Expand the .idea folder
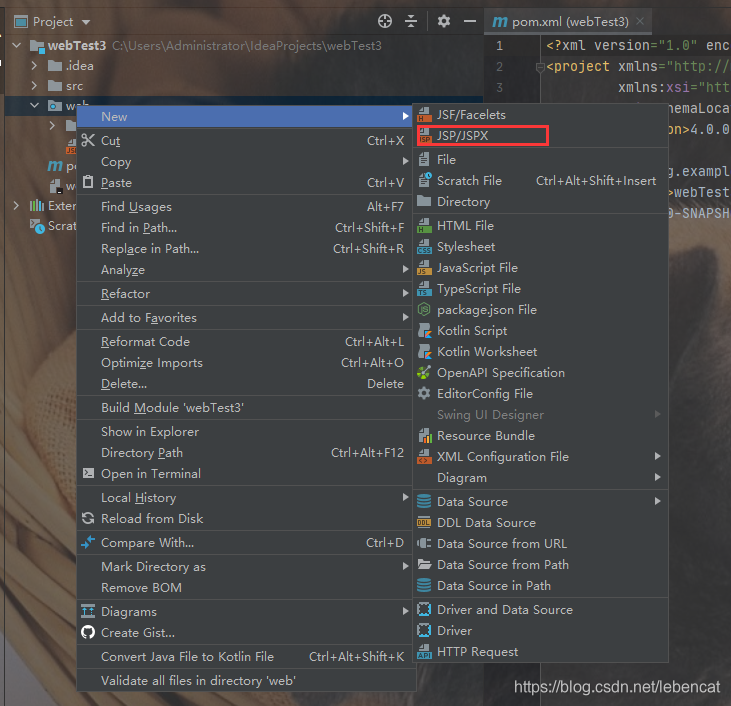The image size is (731, 706). click(x=34, y=66)
